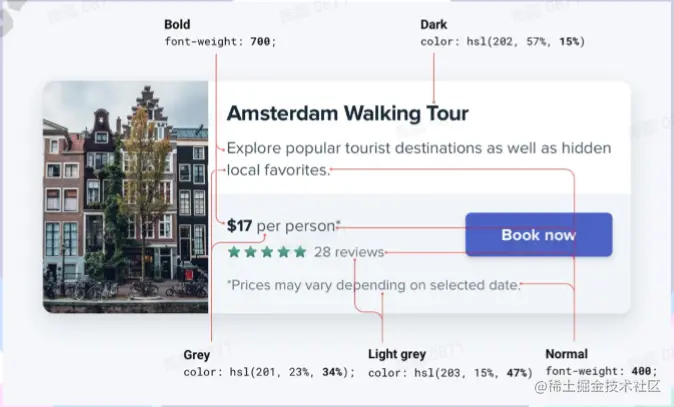This screenshot has height=407, width=674.
Task: Select the Amsterdam Walking Tour heading
Action: pos(347,113)
